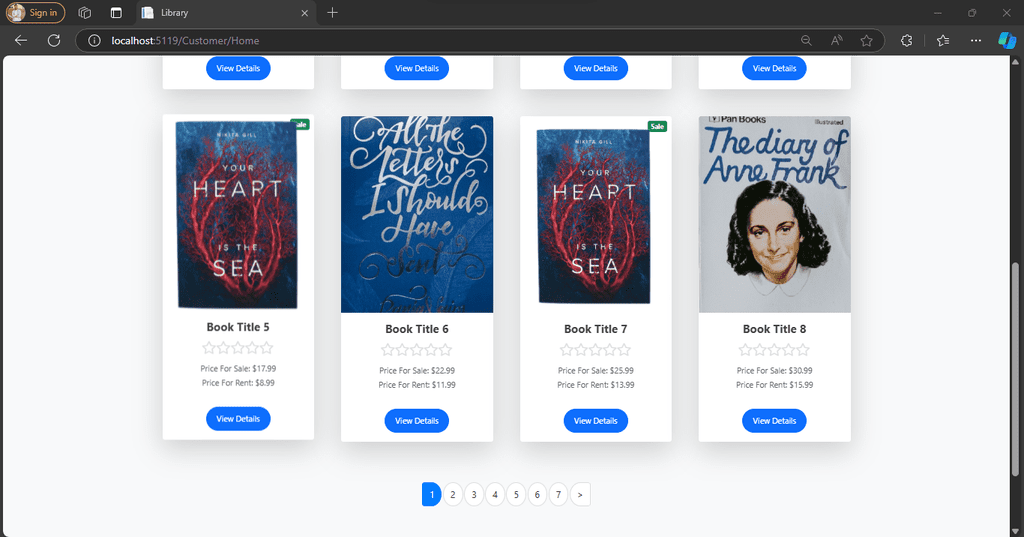Close the Library tab

tap(304, 12)
